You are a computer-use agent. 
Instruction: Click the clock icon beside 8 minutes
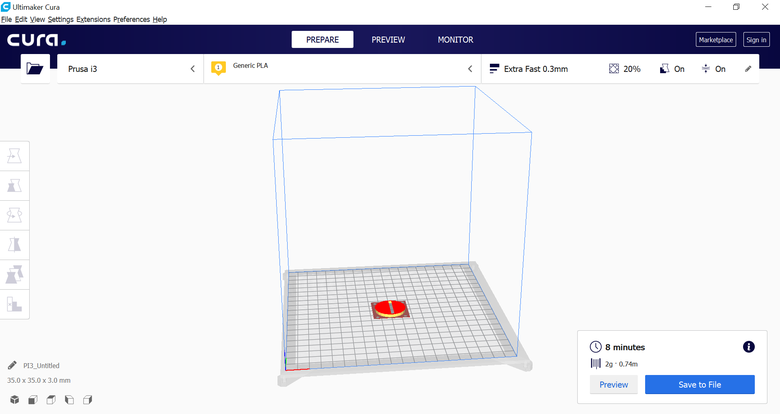[595, 347]
